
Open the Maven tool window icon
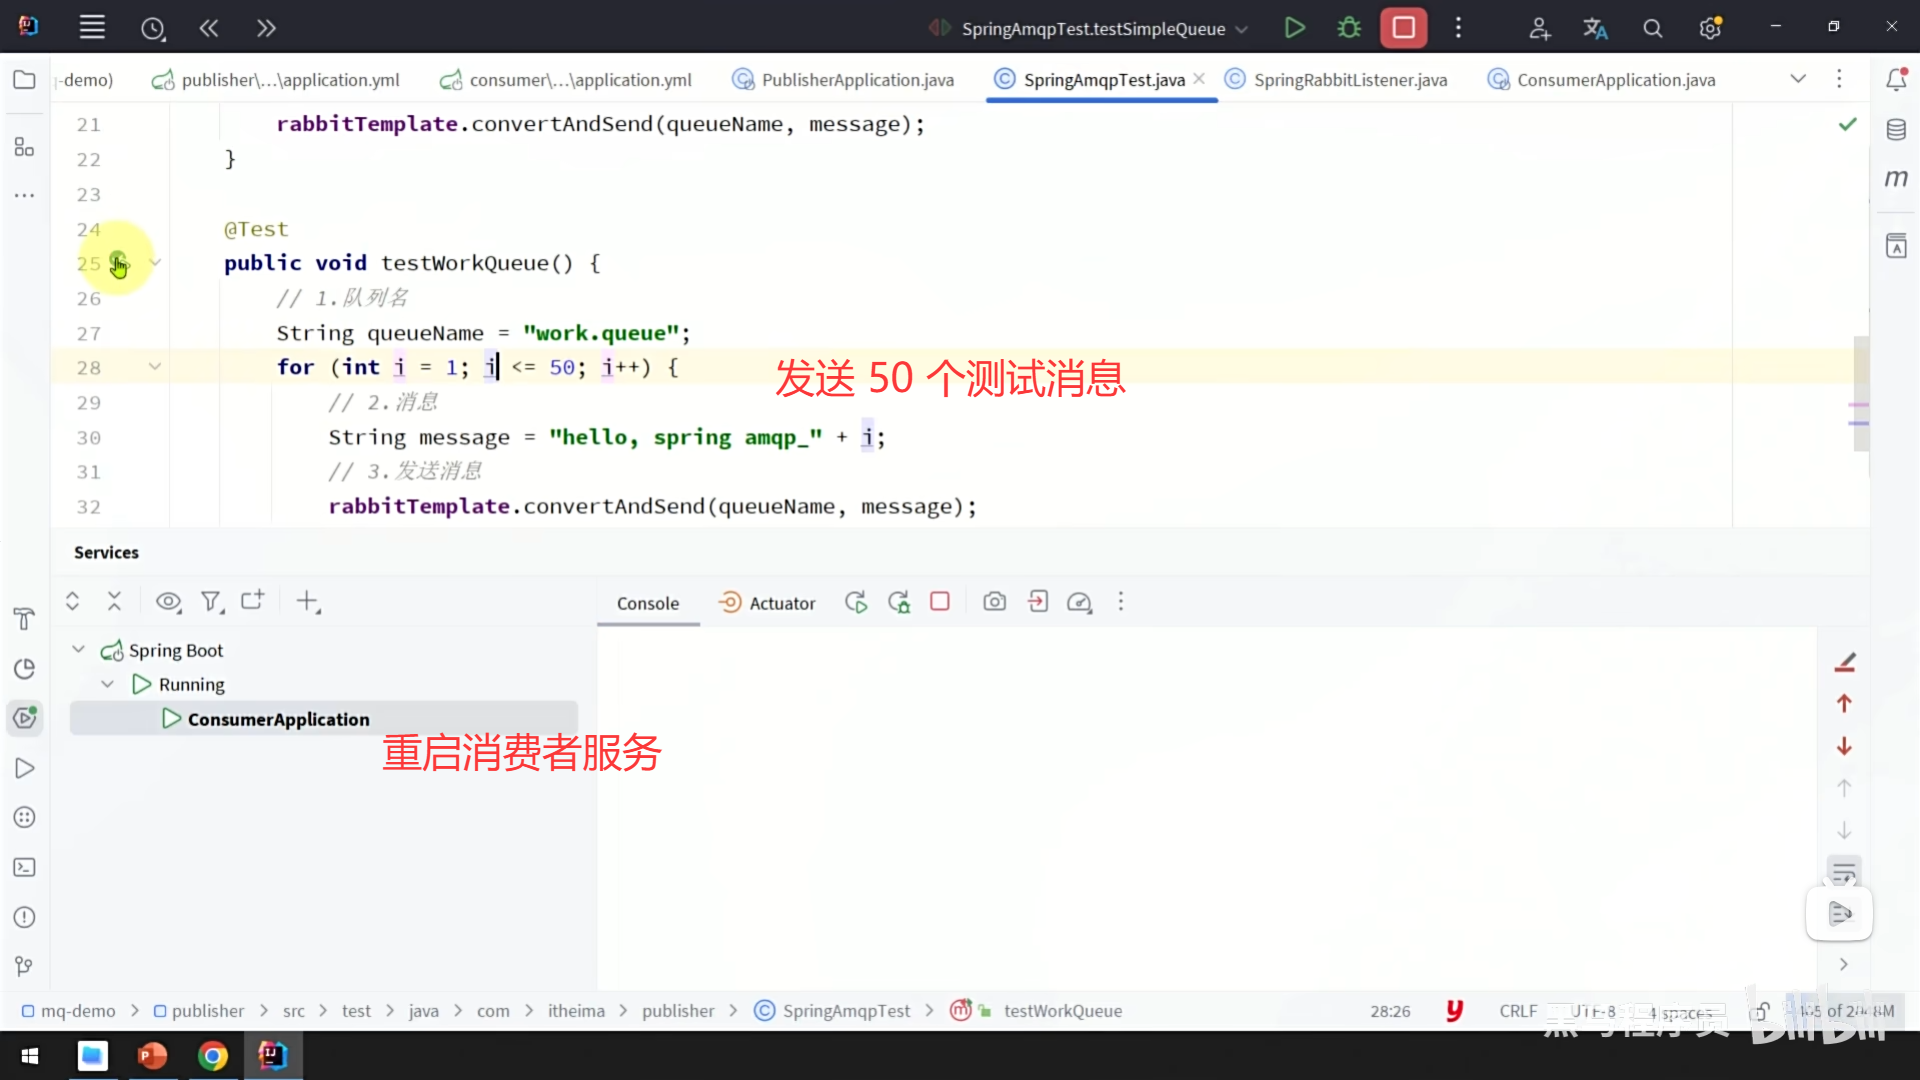(1896, 178)
